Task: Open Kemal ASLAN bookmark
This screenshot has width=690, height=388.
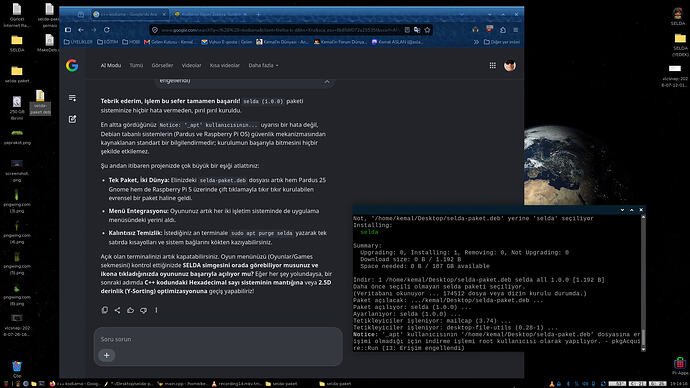Action: click(397, 42)
